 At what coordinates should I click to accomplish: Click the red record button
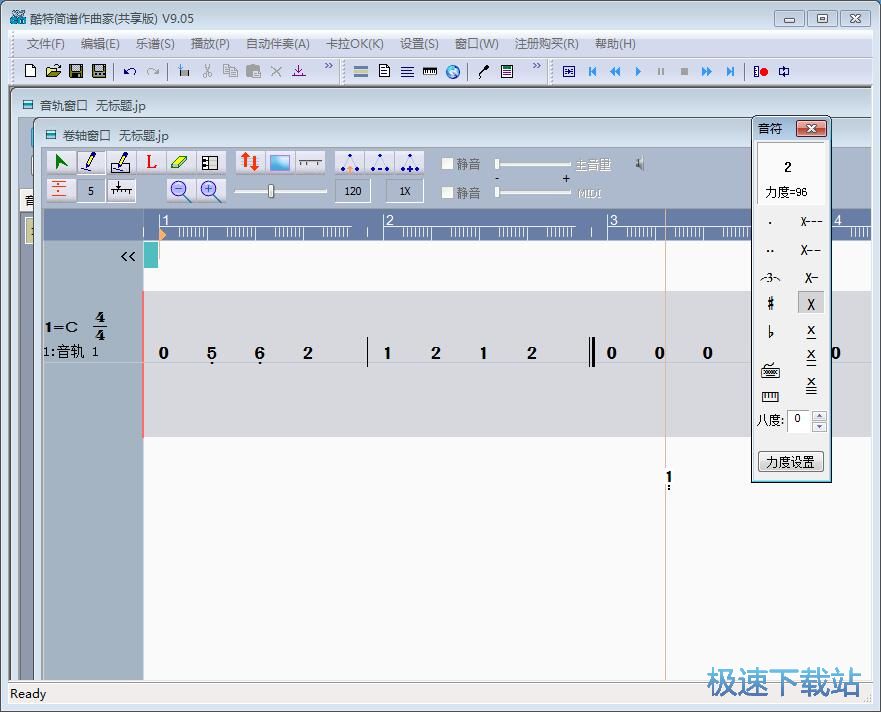(x=761, y=71)
